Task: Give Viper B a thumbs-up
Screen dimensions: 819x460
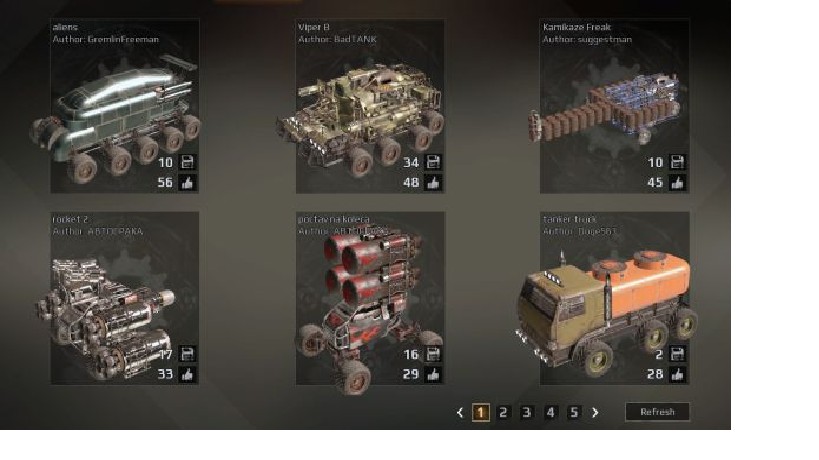Action: (432, 183)
